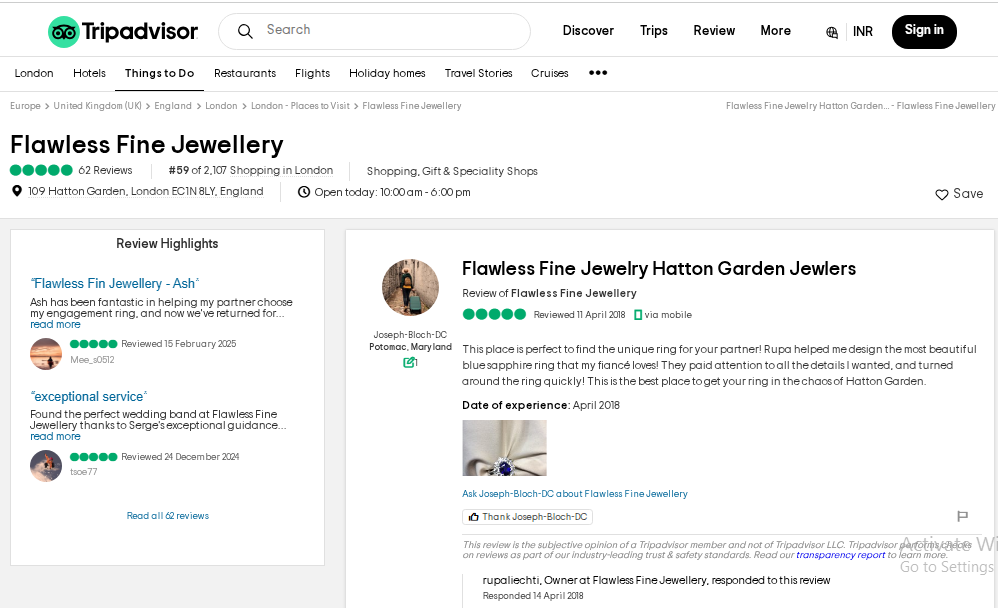Open the Trips menu item
The width and height of the screenshot is (998, 608).
point(654,31)
